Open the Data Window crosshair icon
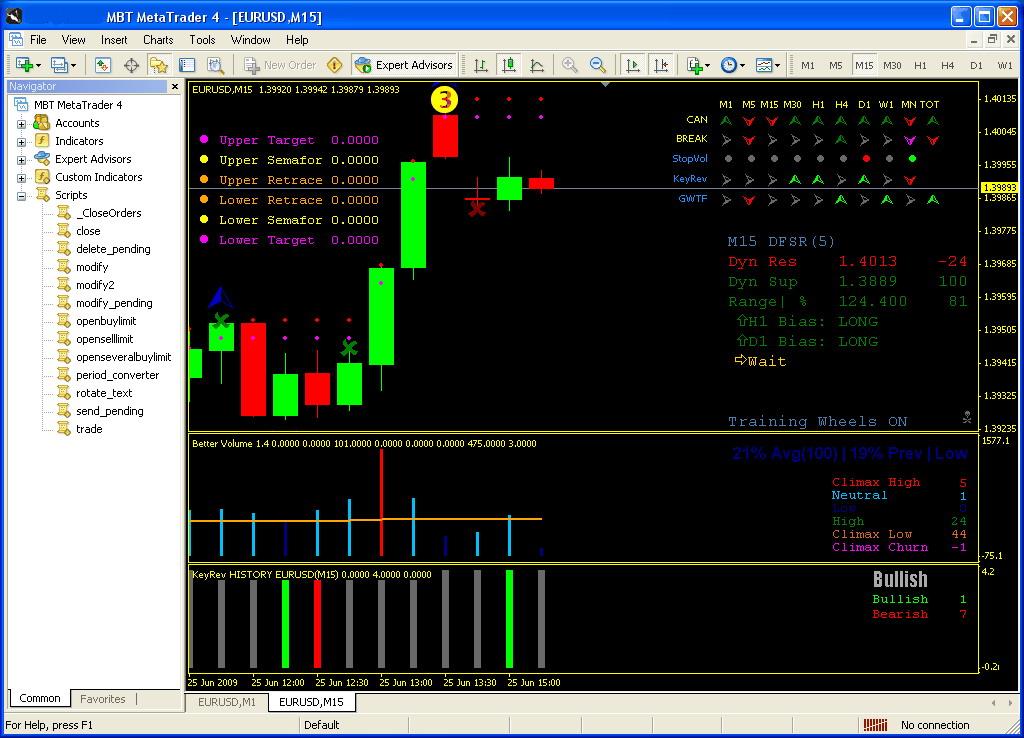Image resolution: width=1024 pixels, height=738 pixels. click(x=131, y=65)
